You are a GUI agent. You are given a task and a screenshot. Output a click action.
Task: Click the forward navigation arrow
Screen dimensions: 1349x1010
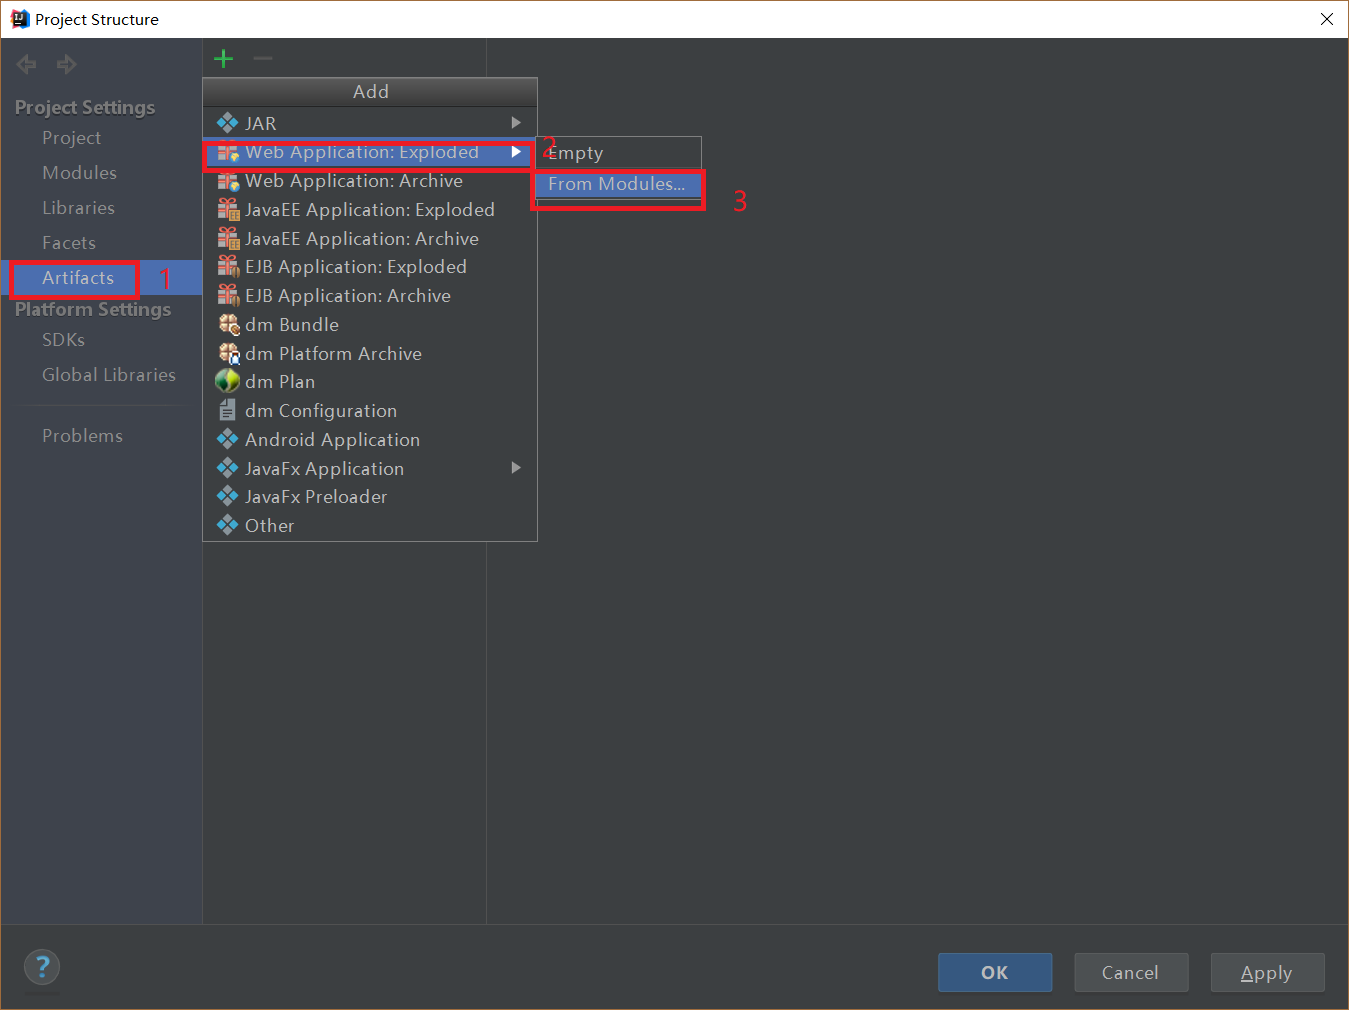point(67,65)
